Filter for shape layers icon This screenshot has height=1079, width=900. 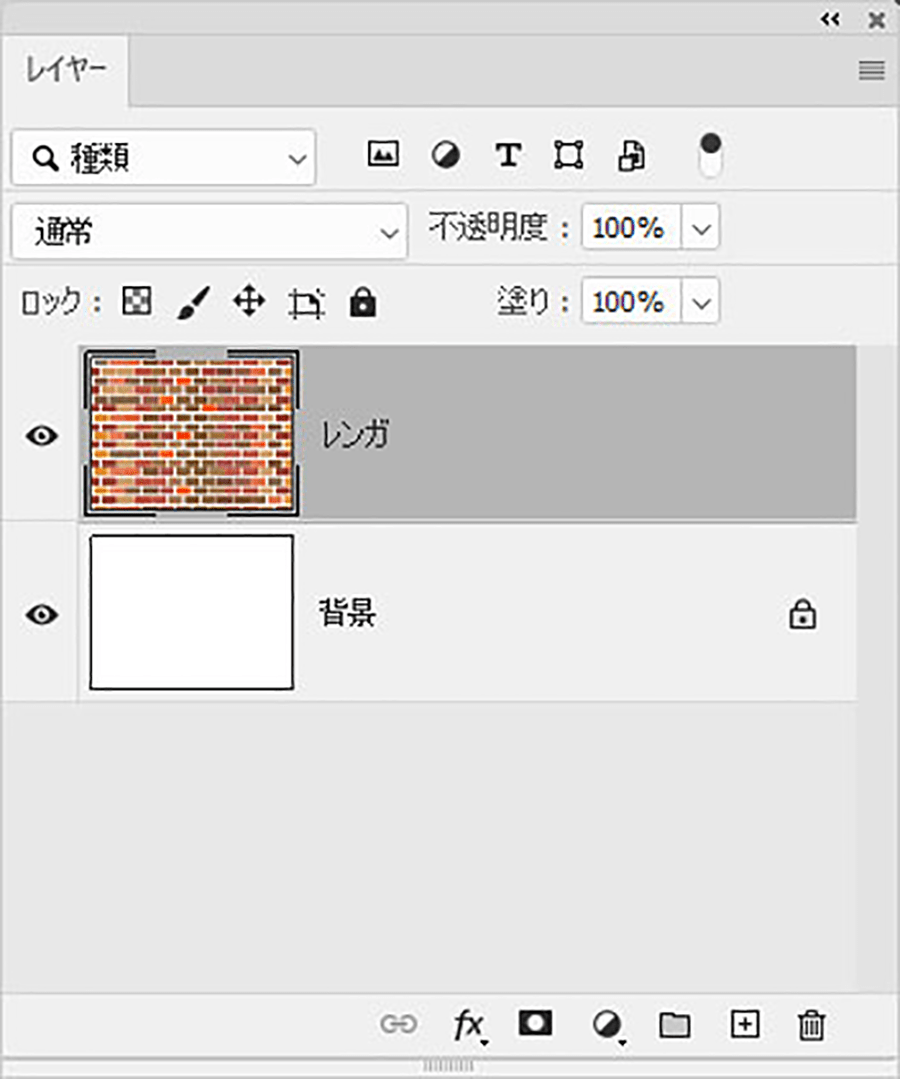tap(569, 155)
